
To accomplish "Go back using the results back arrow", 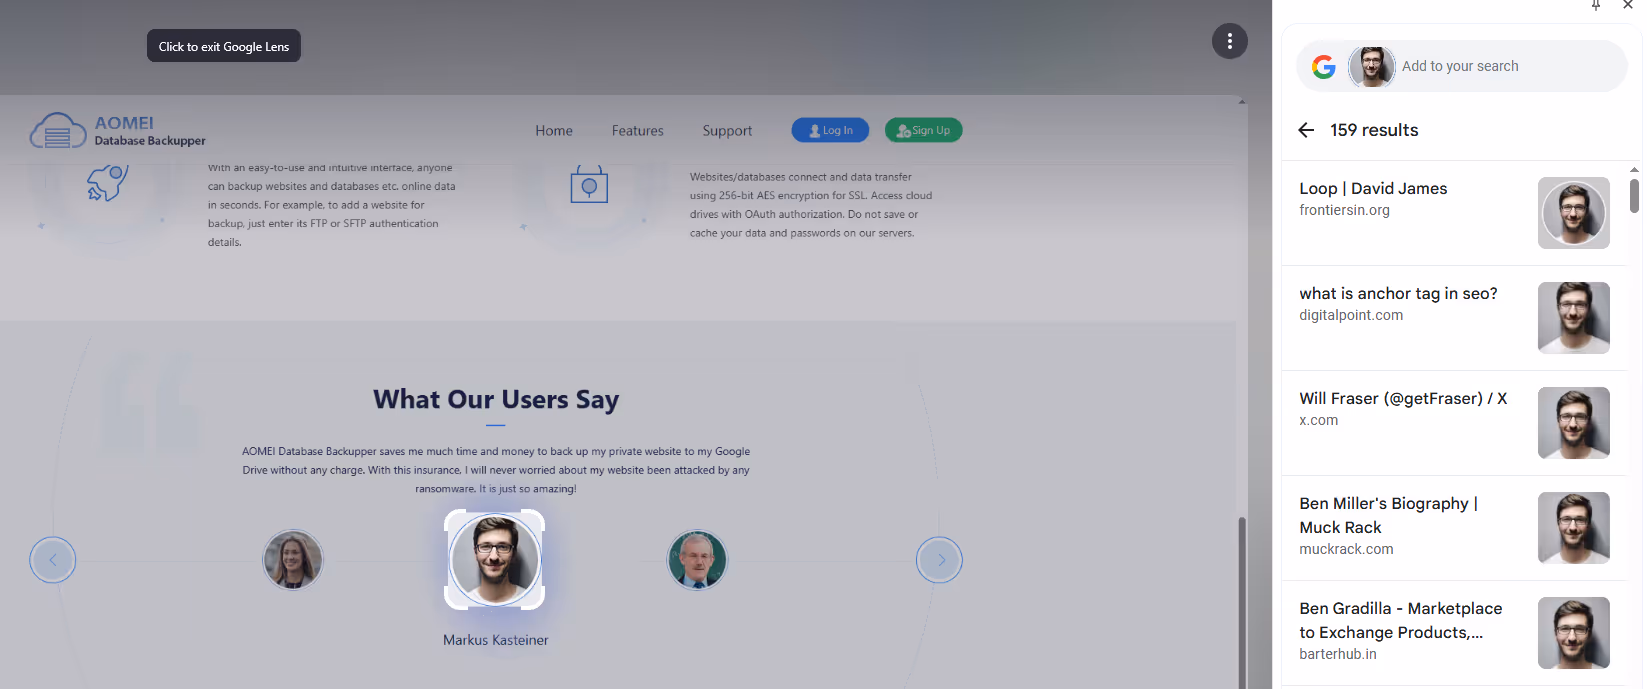I will (x=1306, y=130).
